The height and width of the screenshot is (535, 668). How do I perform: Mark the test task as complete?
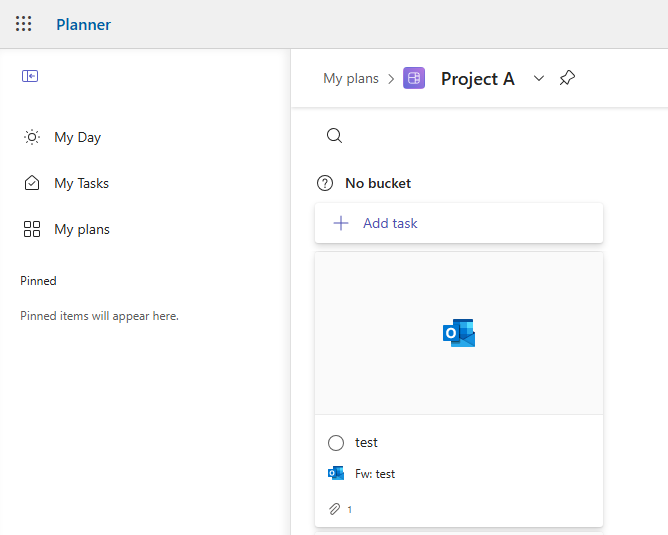pyautogui.click(x=336, y=443)
